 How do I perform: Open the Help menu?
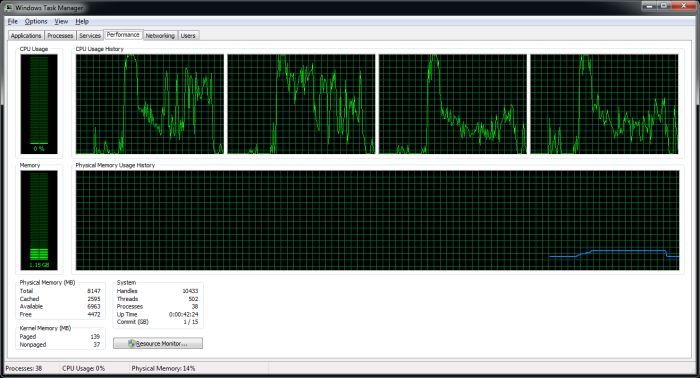(x=82, y=21)
